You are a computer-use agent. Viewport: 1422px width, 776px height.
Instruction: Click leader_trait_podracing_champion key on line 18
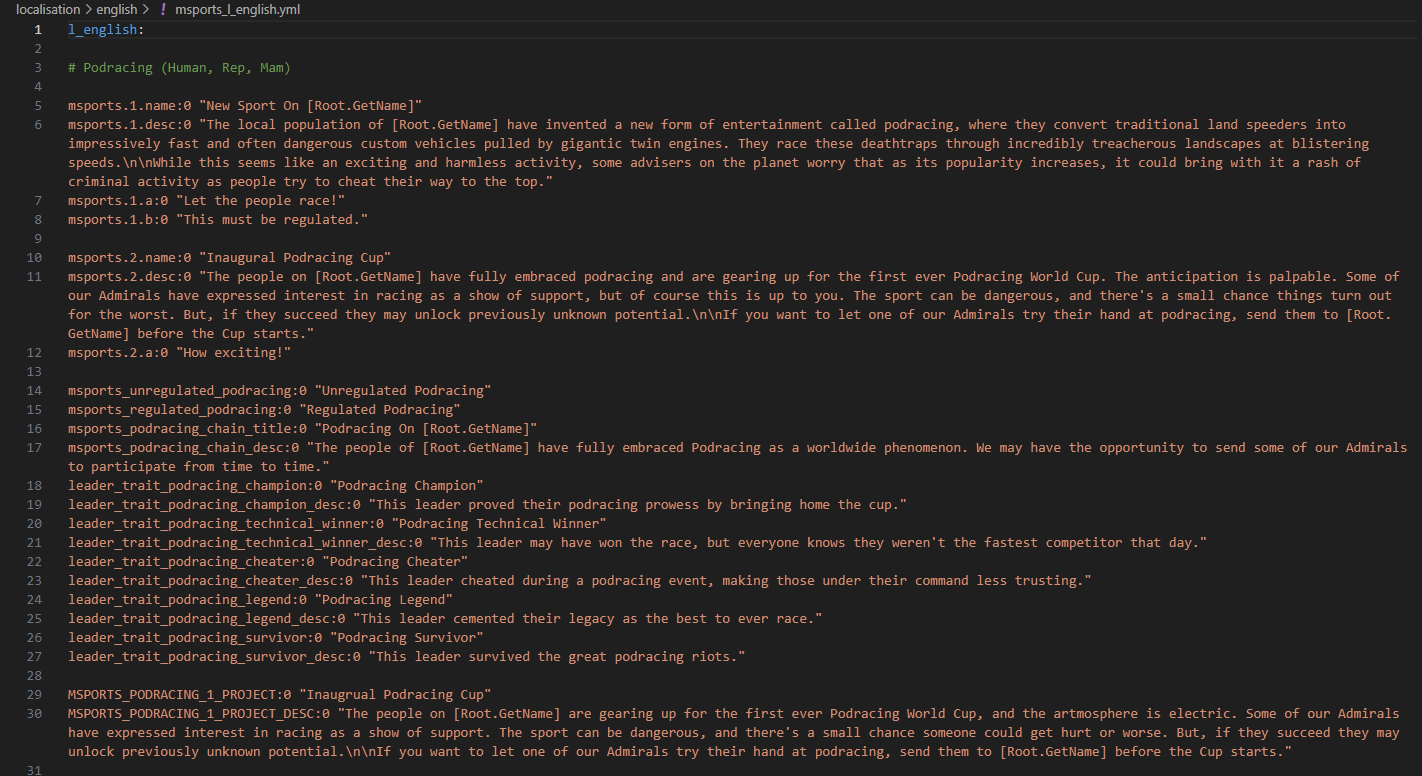187,485
